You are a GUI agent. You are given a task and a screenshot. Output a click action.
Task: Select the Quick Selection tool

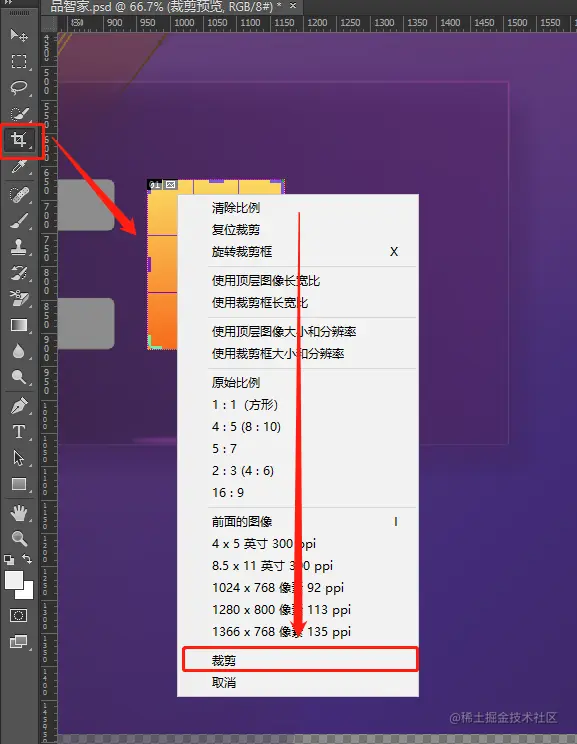coord(19,113)
